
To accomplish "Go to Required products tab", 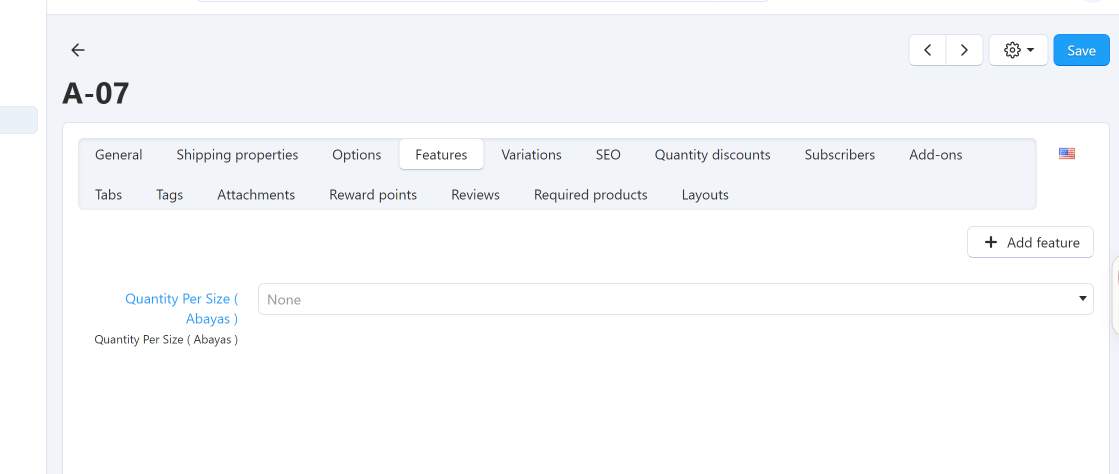I will tap(590, 195).
